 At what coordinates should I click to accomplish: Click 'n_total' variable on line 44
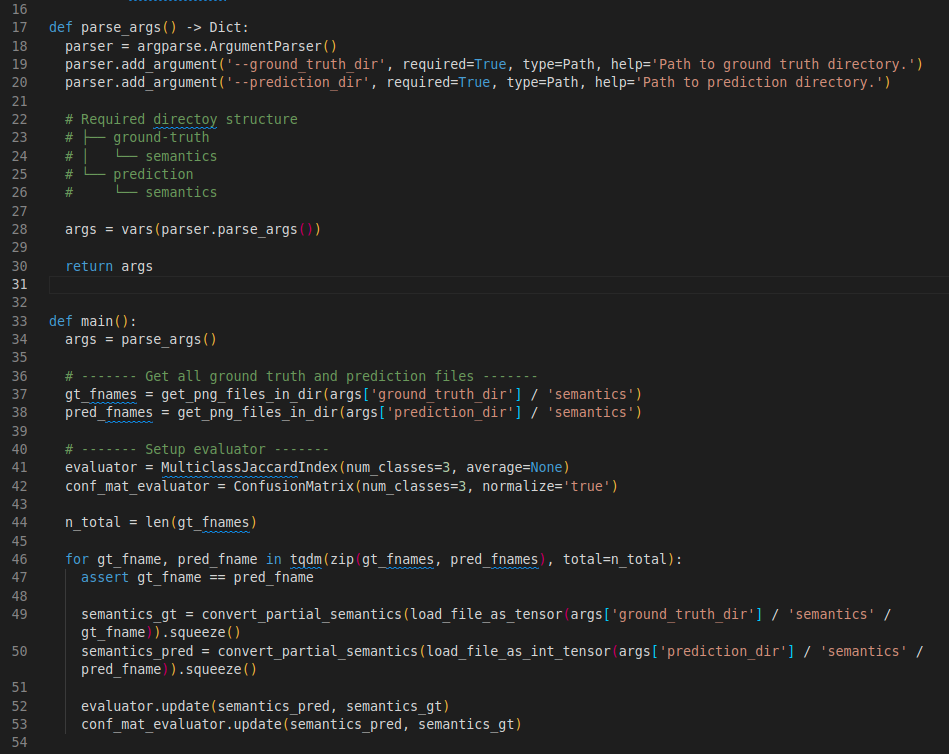(x=93, y=522)
